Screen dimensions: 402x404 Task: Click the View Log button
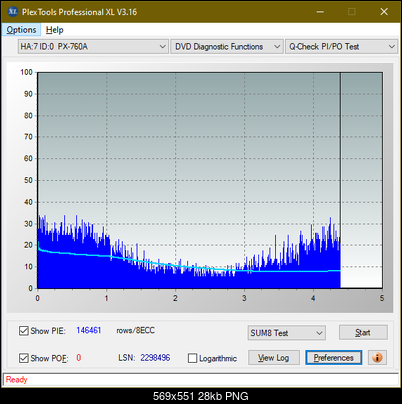click(274, 358)
